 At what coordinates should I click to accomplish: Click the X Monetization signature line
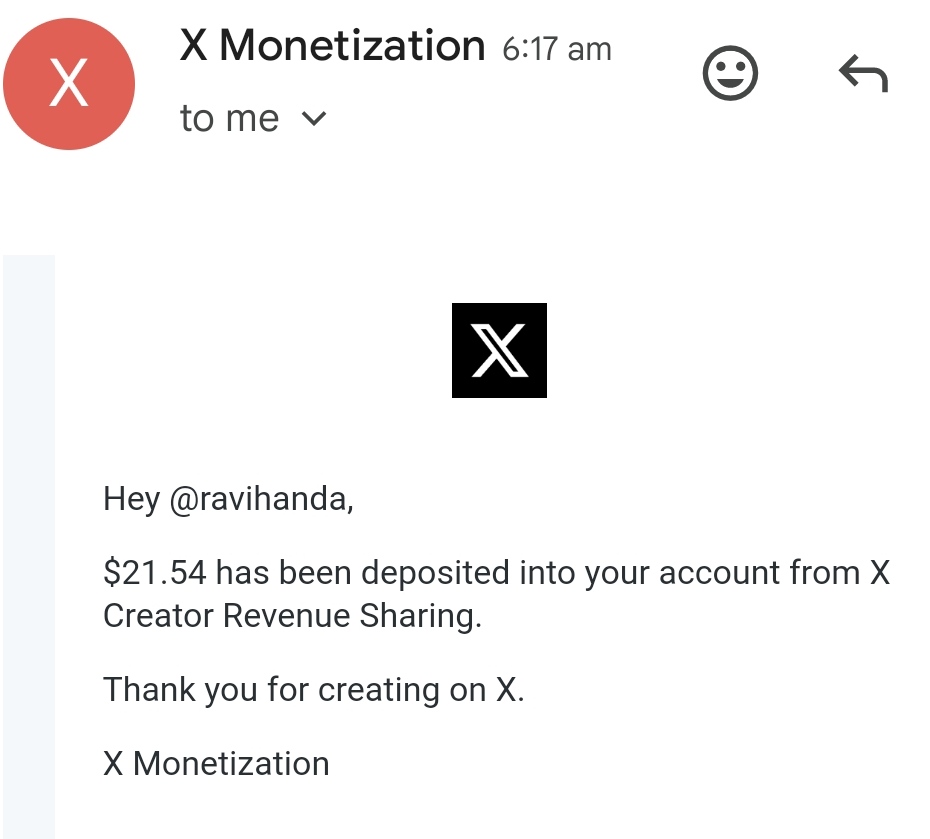pos(216,764)
